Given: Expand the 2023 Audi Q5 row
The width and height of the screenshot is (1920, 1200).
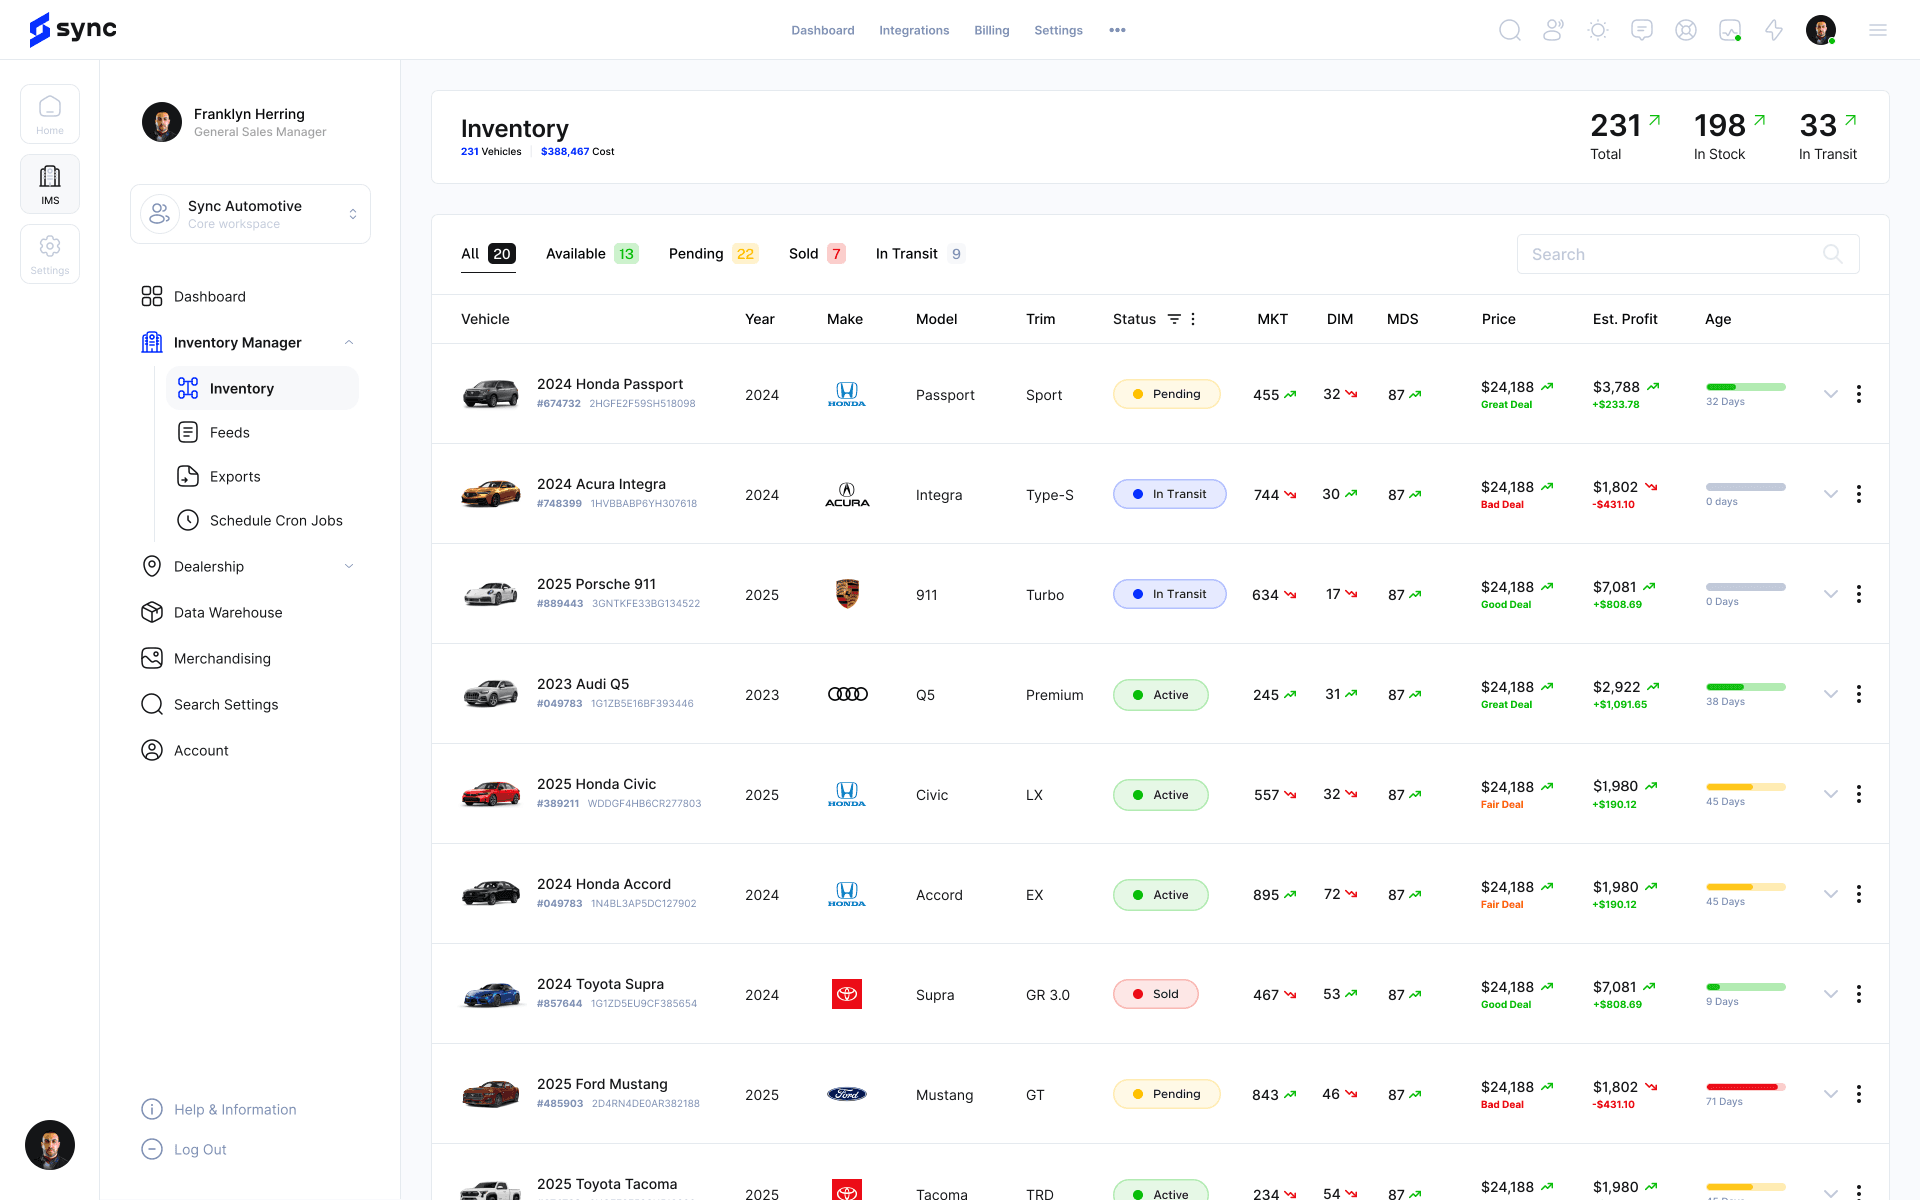Looking at the screenshot, I should point(1831,694).
